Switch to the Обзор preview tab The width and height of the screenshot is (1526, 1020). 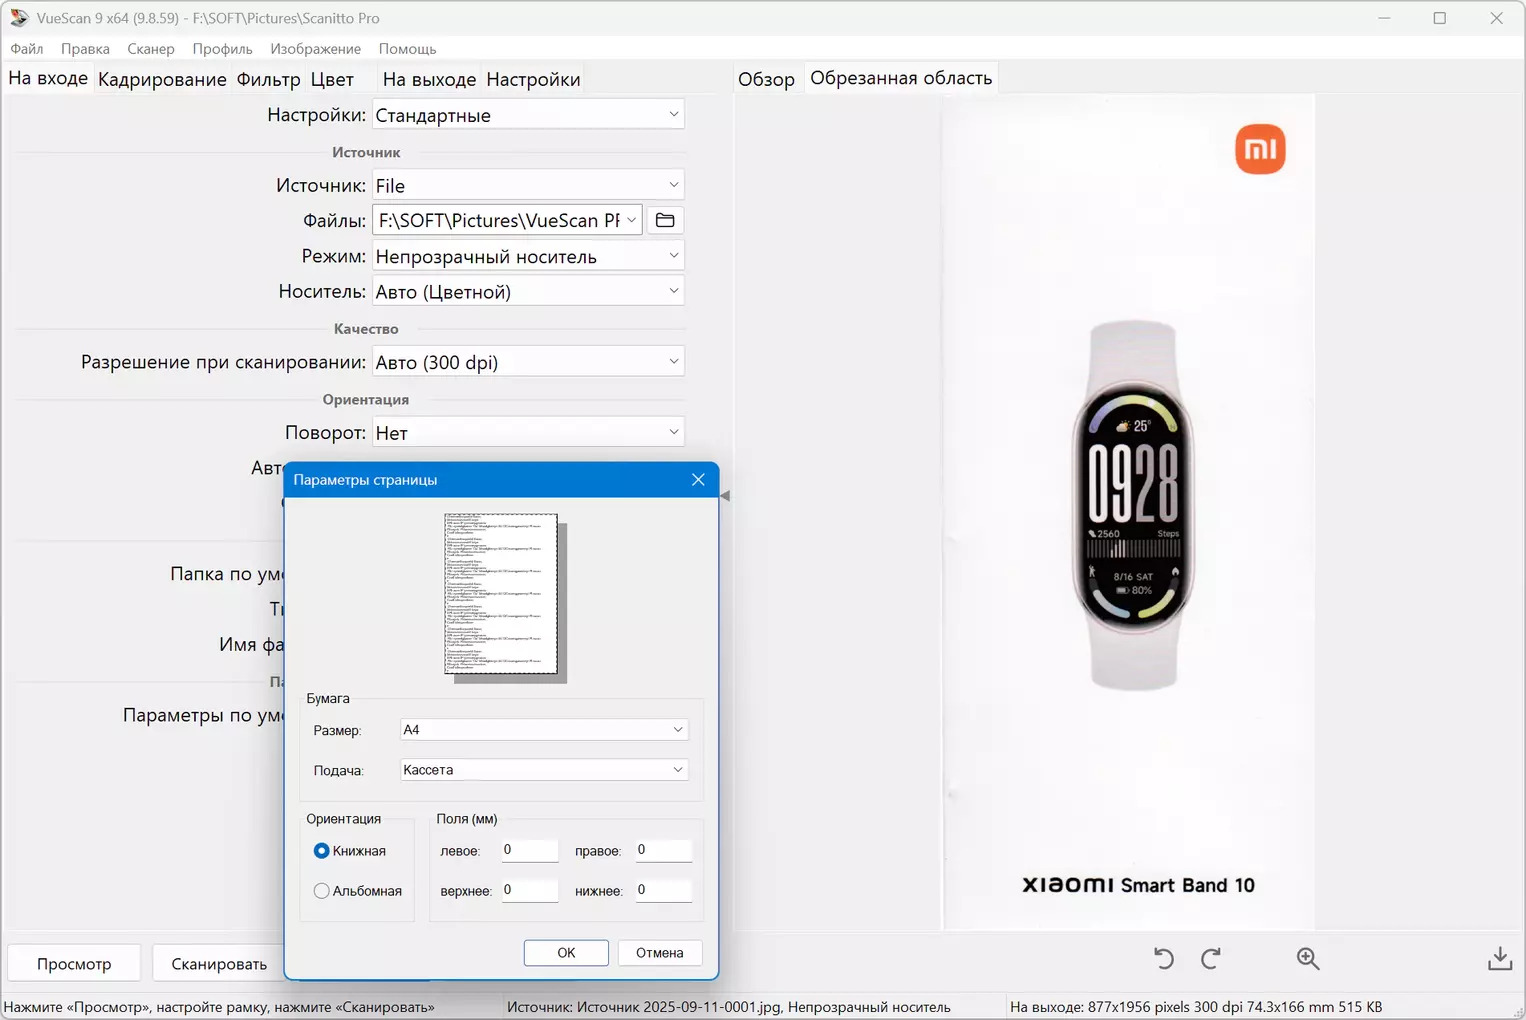click(766, 79)
